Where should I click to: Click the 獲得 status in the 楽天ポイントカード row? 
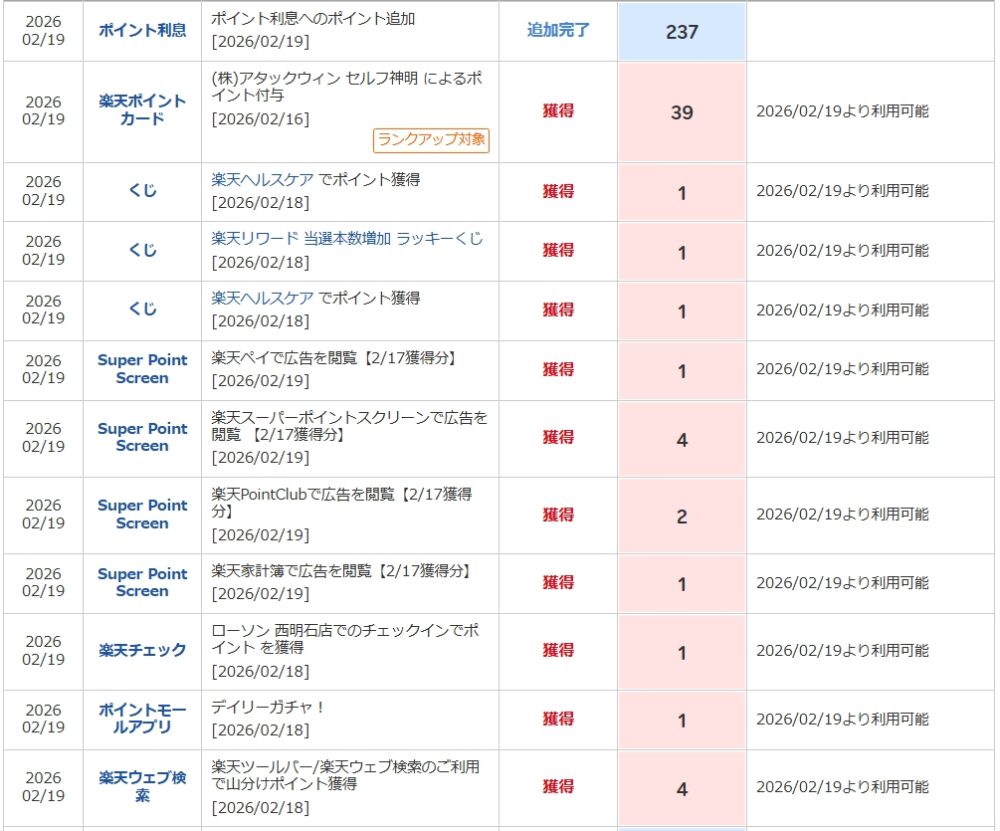tap(558, 111)
